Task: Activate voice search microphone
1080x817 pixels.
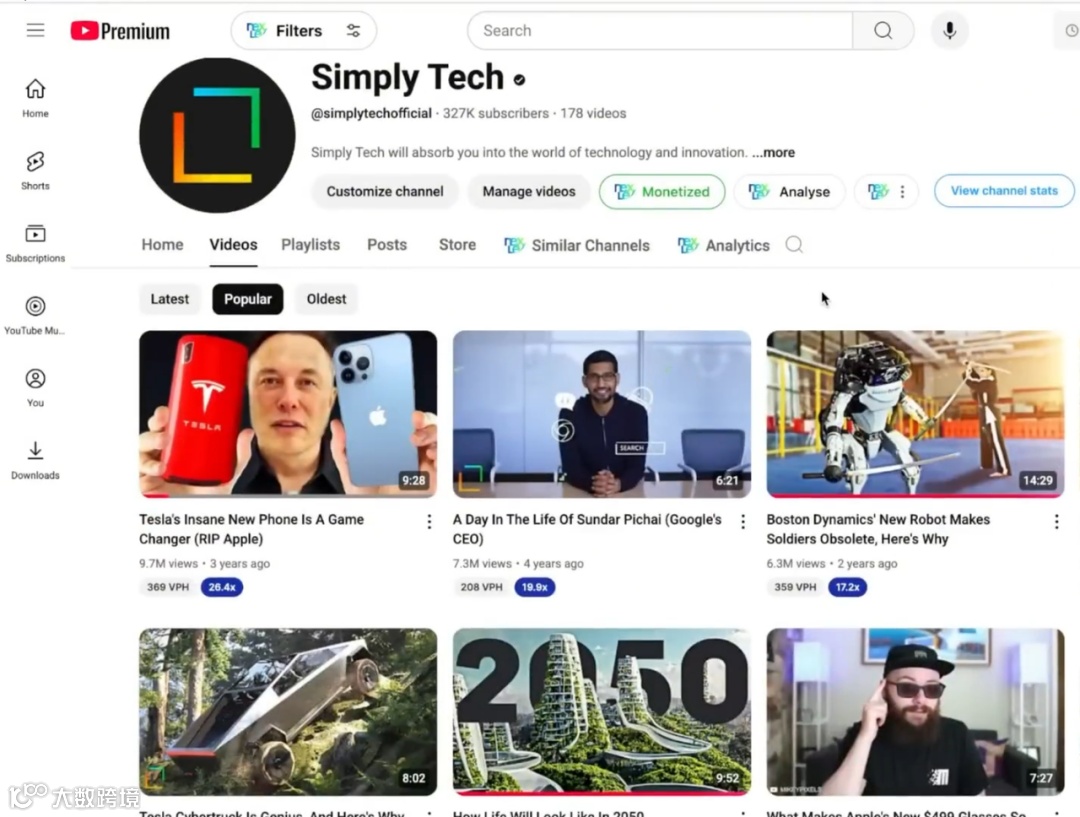Action: pyautogui.click(x=949, y=30)
